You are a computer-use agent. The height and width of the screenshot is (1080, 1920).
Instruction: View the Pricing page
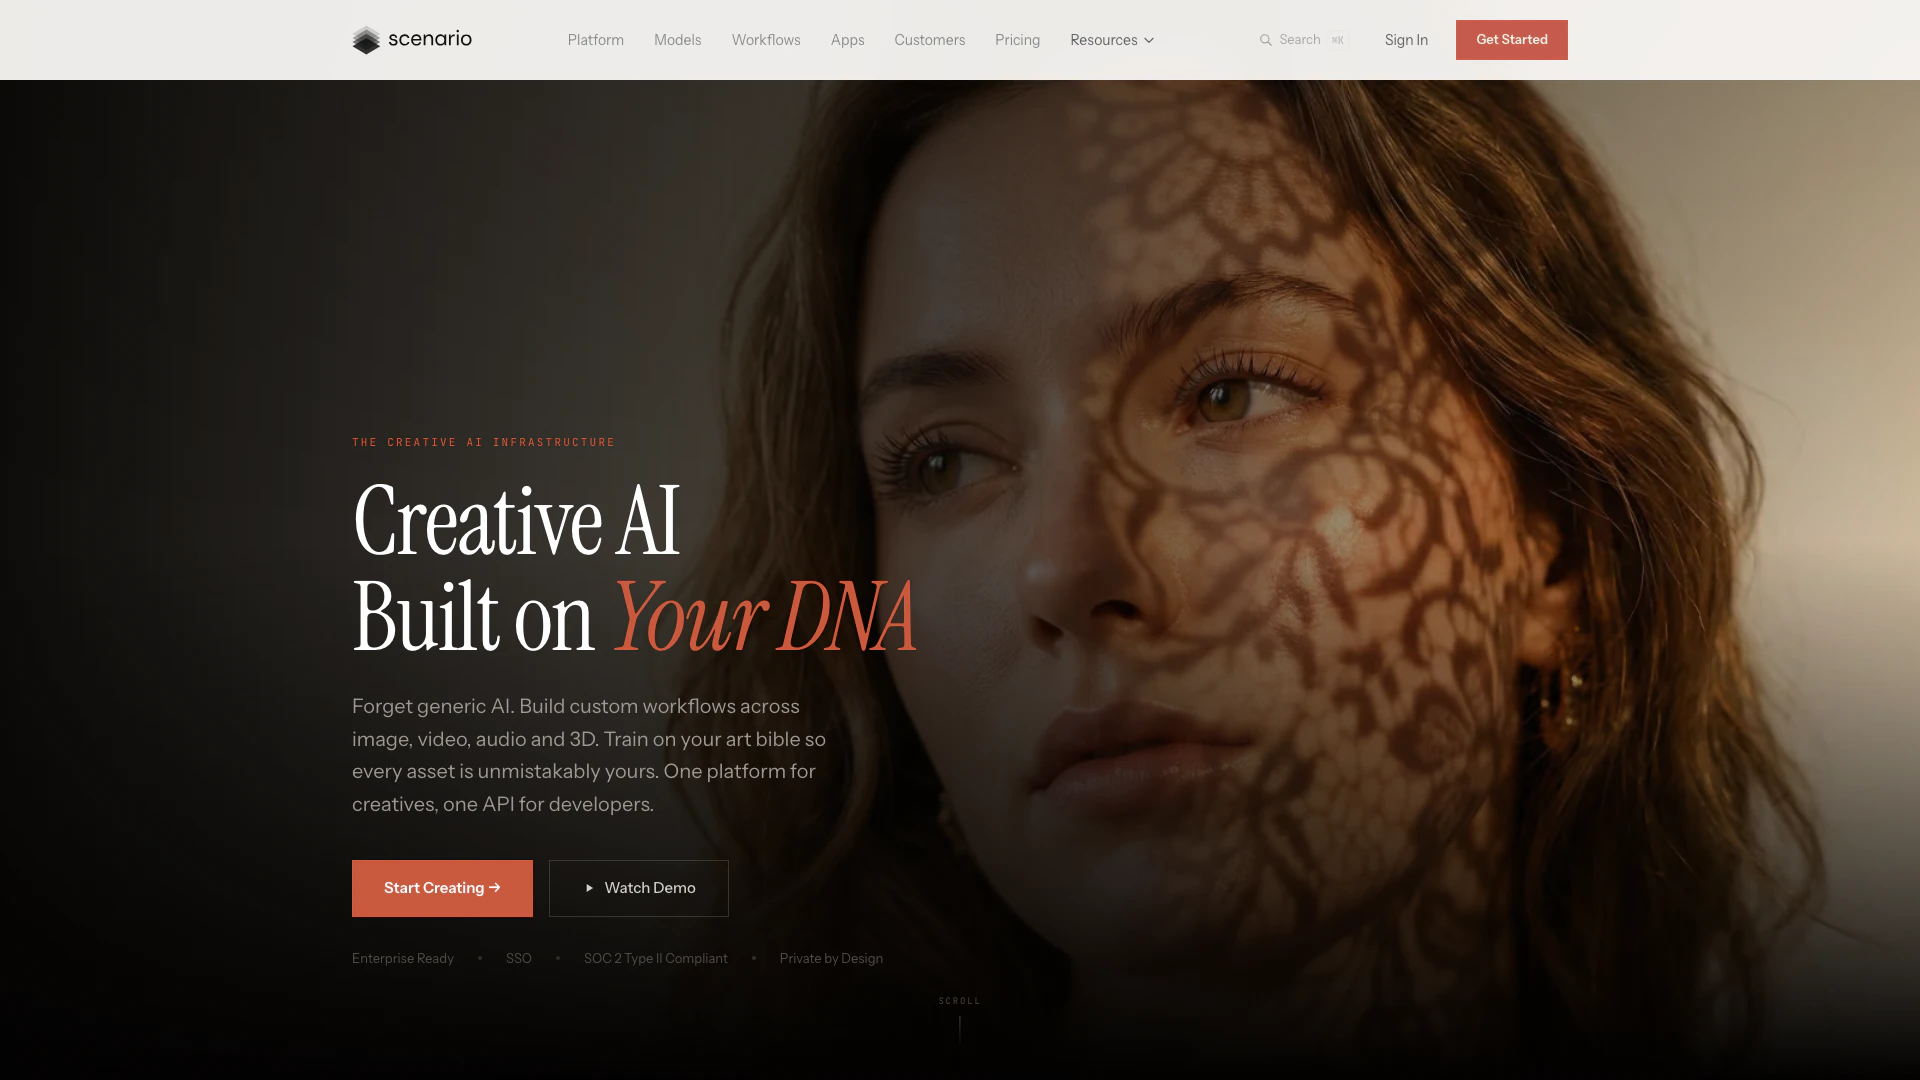1017,40
